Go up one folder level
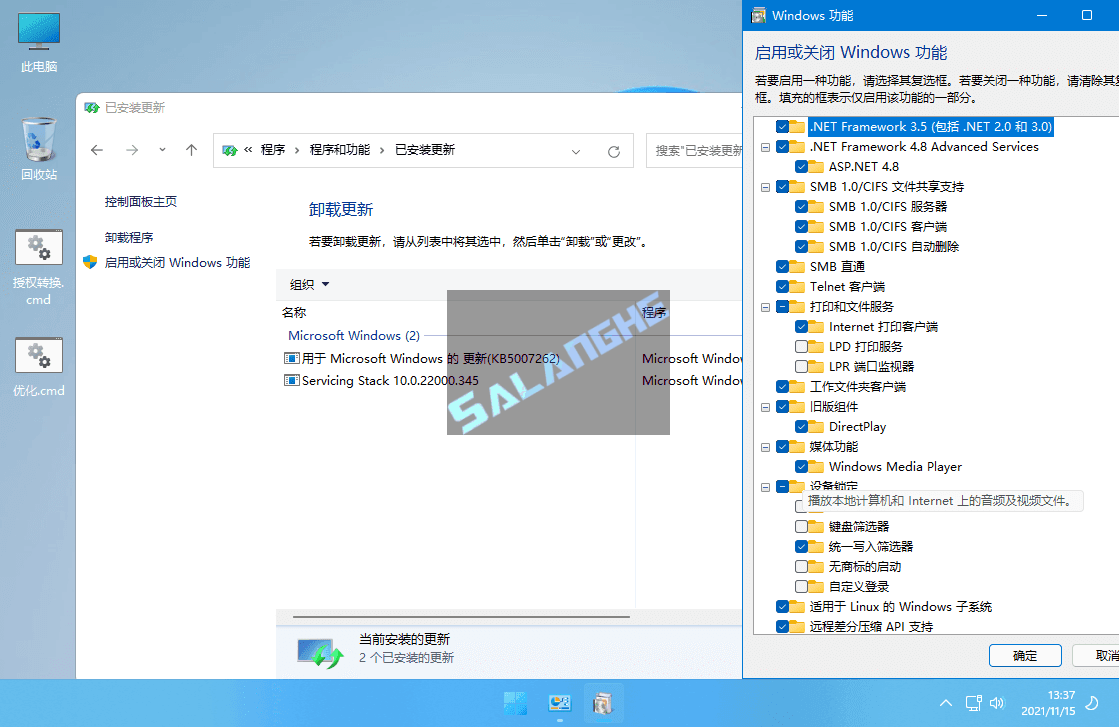This screenshot has height=727, width=1119. point(191,150)
